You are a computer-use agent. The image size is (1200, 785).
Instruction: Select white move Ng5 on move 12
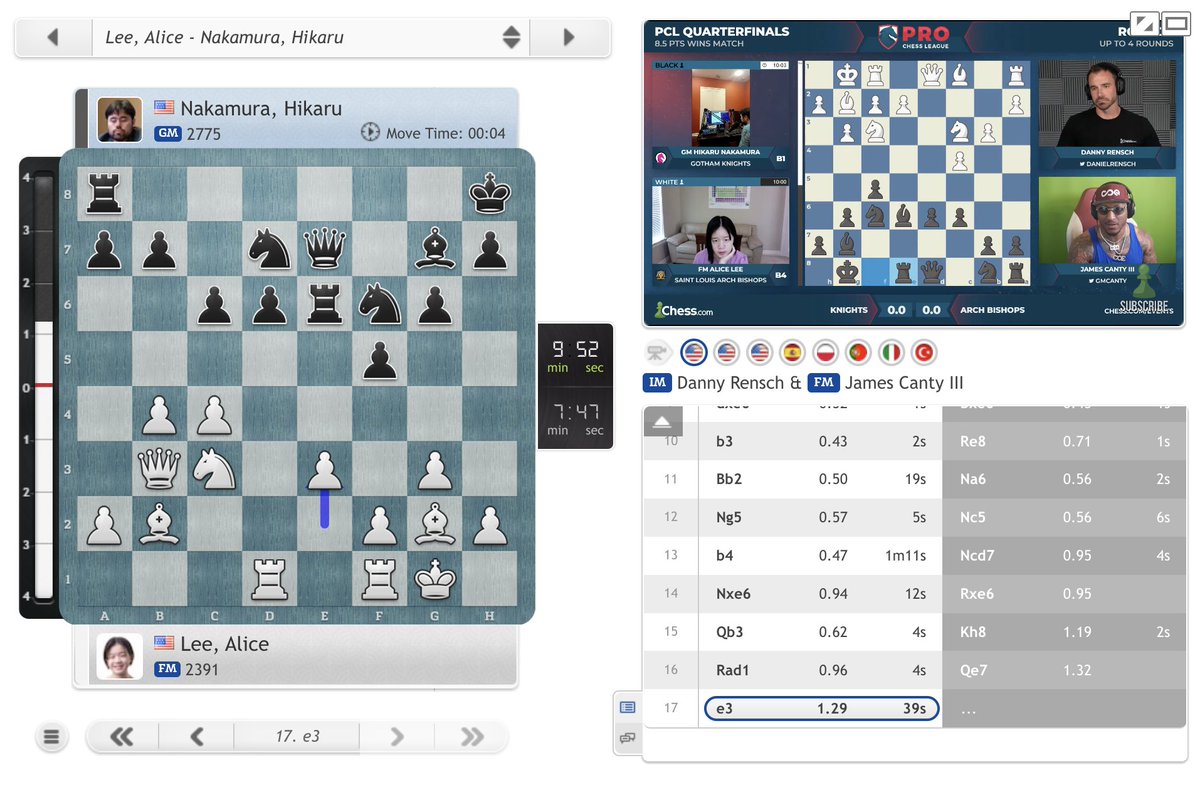822,517
